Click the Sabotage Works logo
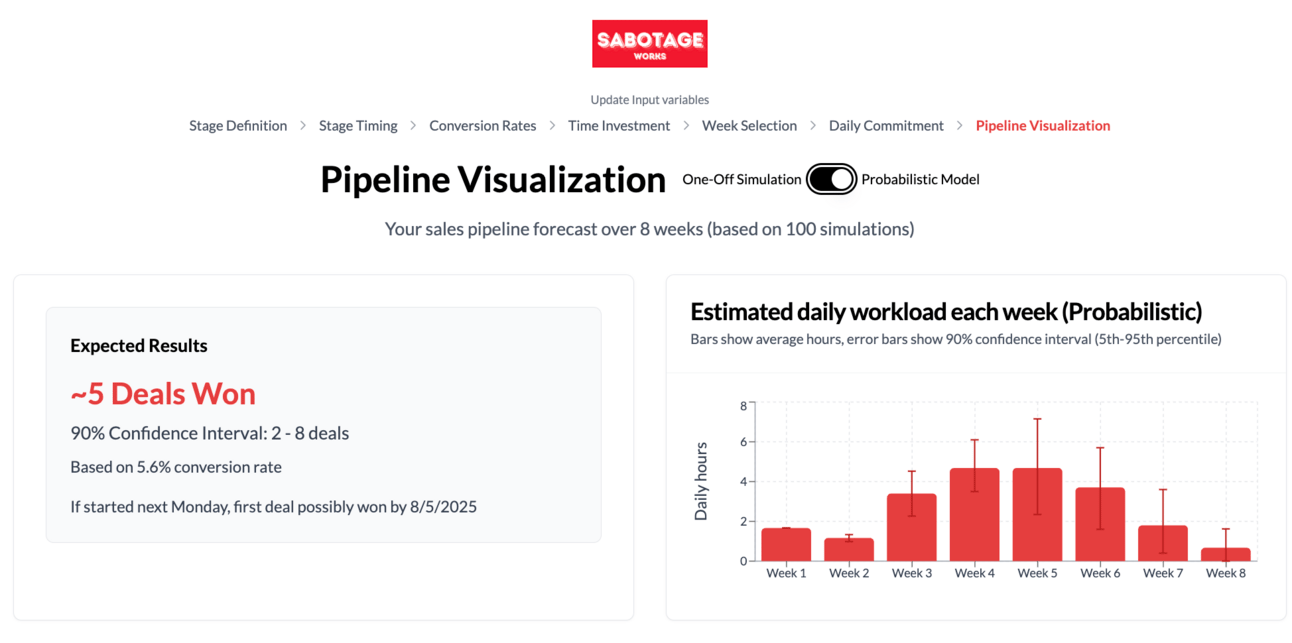The height and width of the screenshot is (643, 1292). (649, 44)
